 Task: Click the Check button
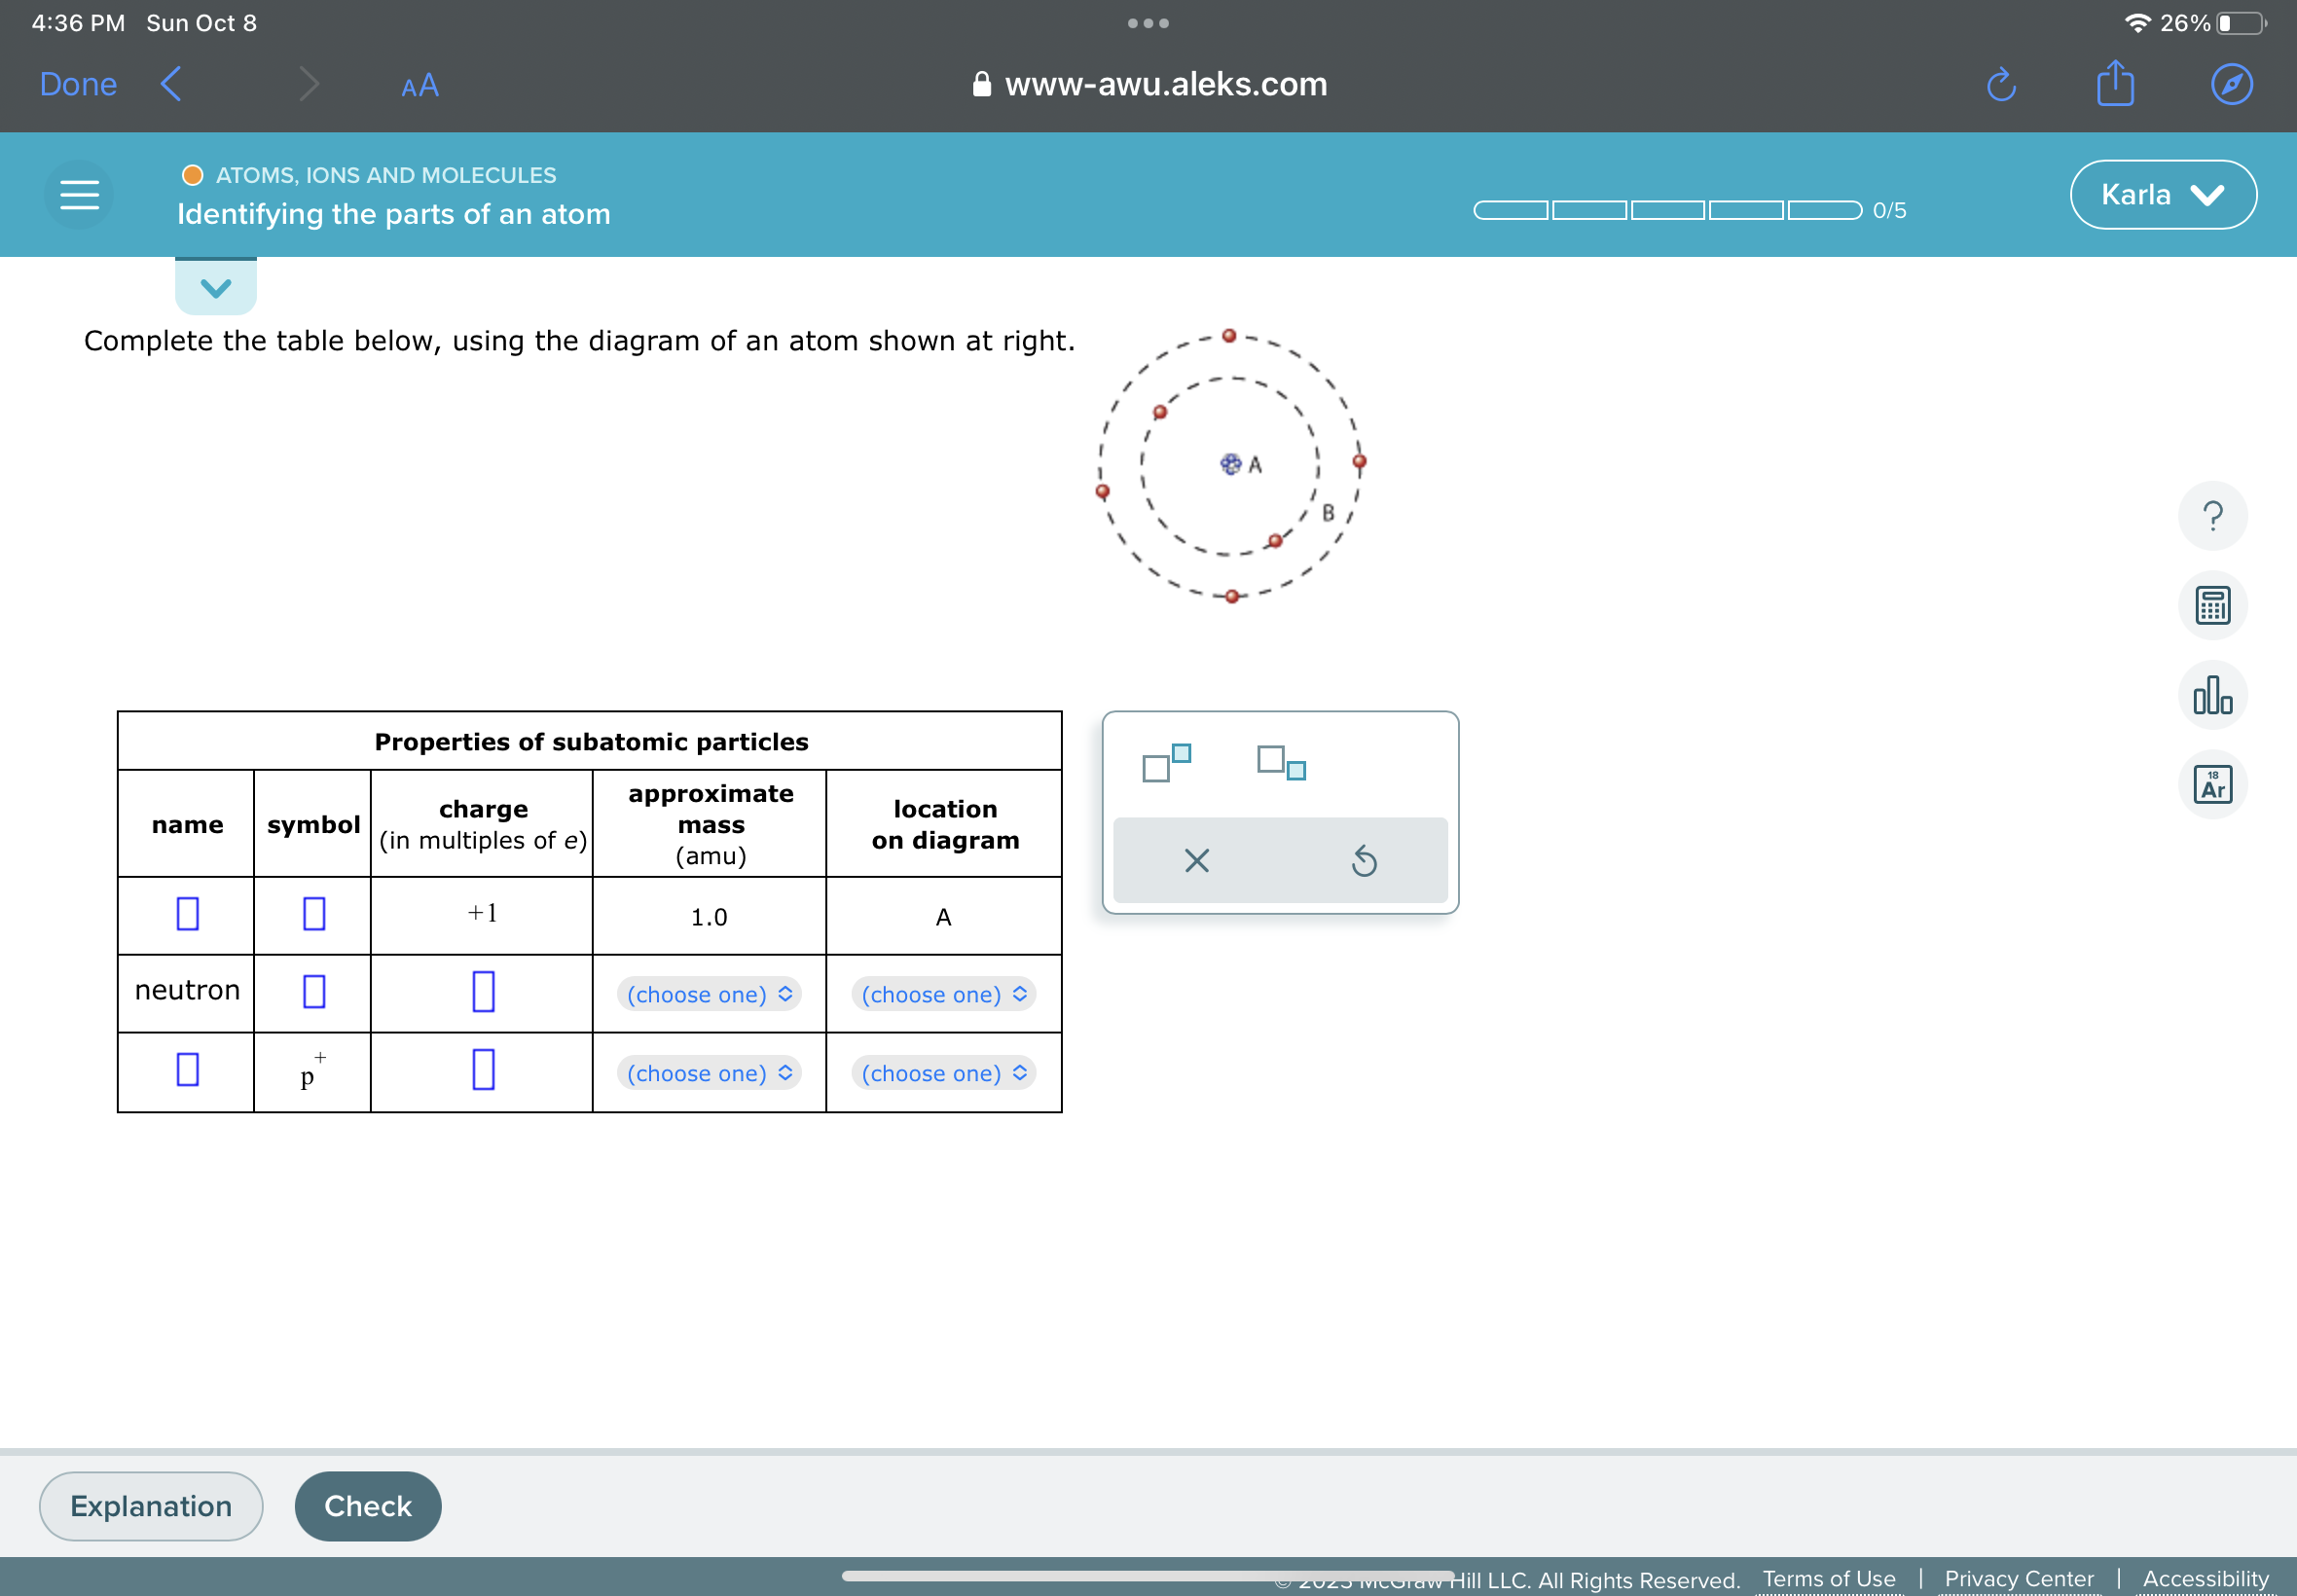pyautogui.click(x=367, y=1505)
